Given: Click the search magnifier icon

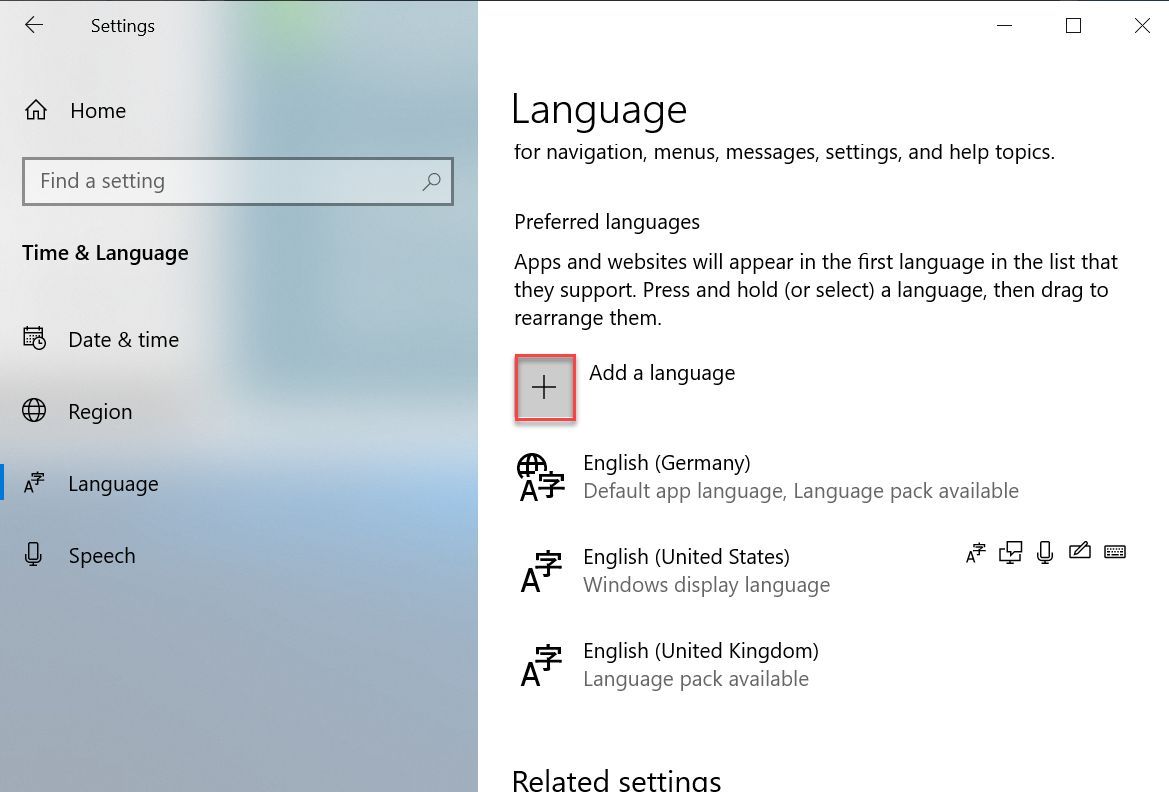Looking at the screenshot, I should coord(432,181).
